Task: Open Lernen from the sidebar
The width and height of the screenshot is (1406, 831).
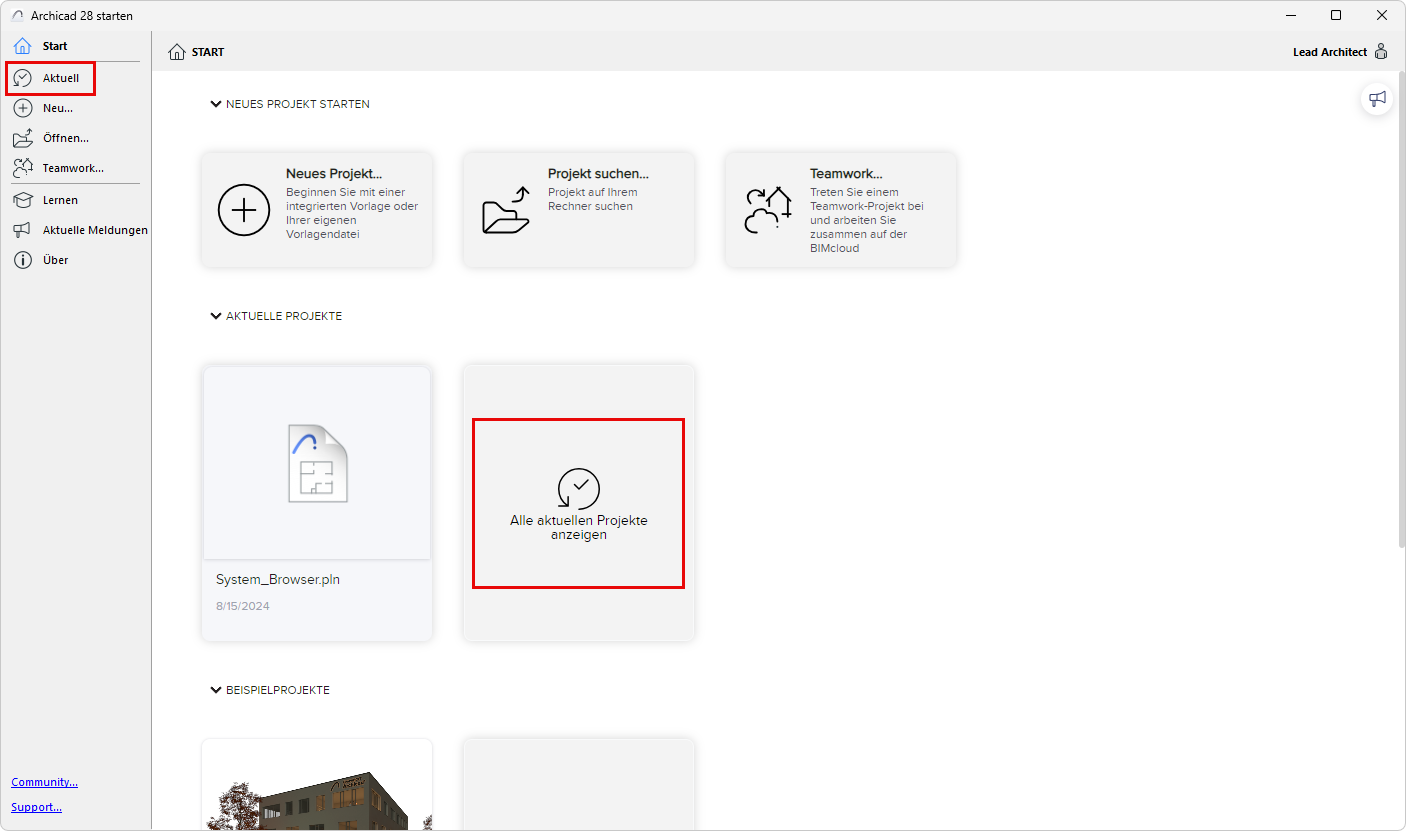Action: pyautogui.click(x=60, y=200)
